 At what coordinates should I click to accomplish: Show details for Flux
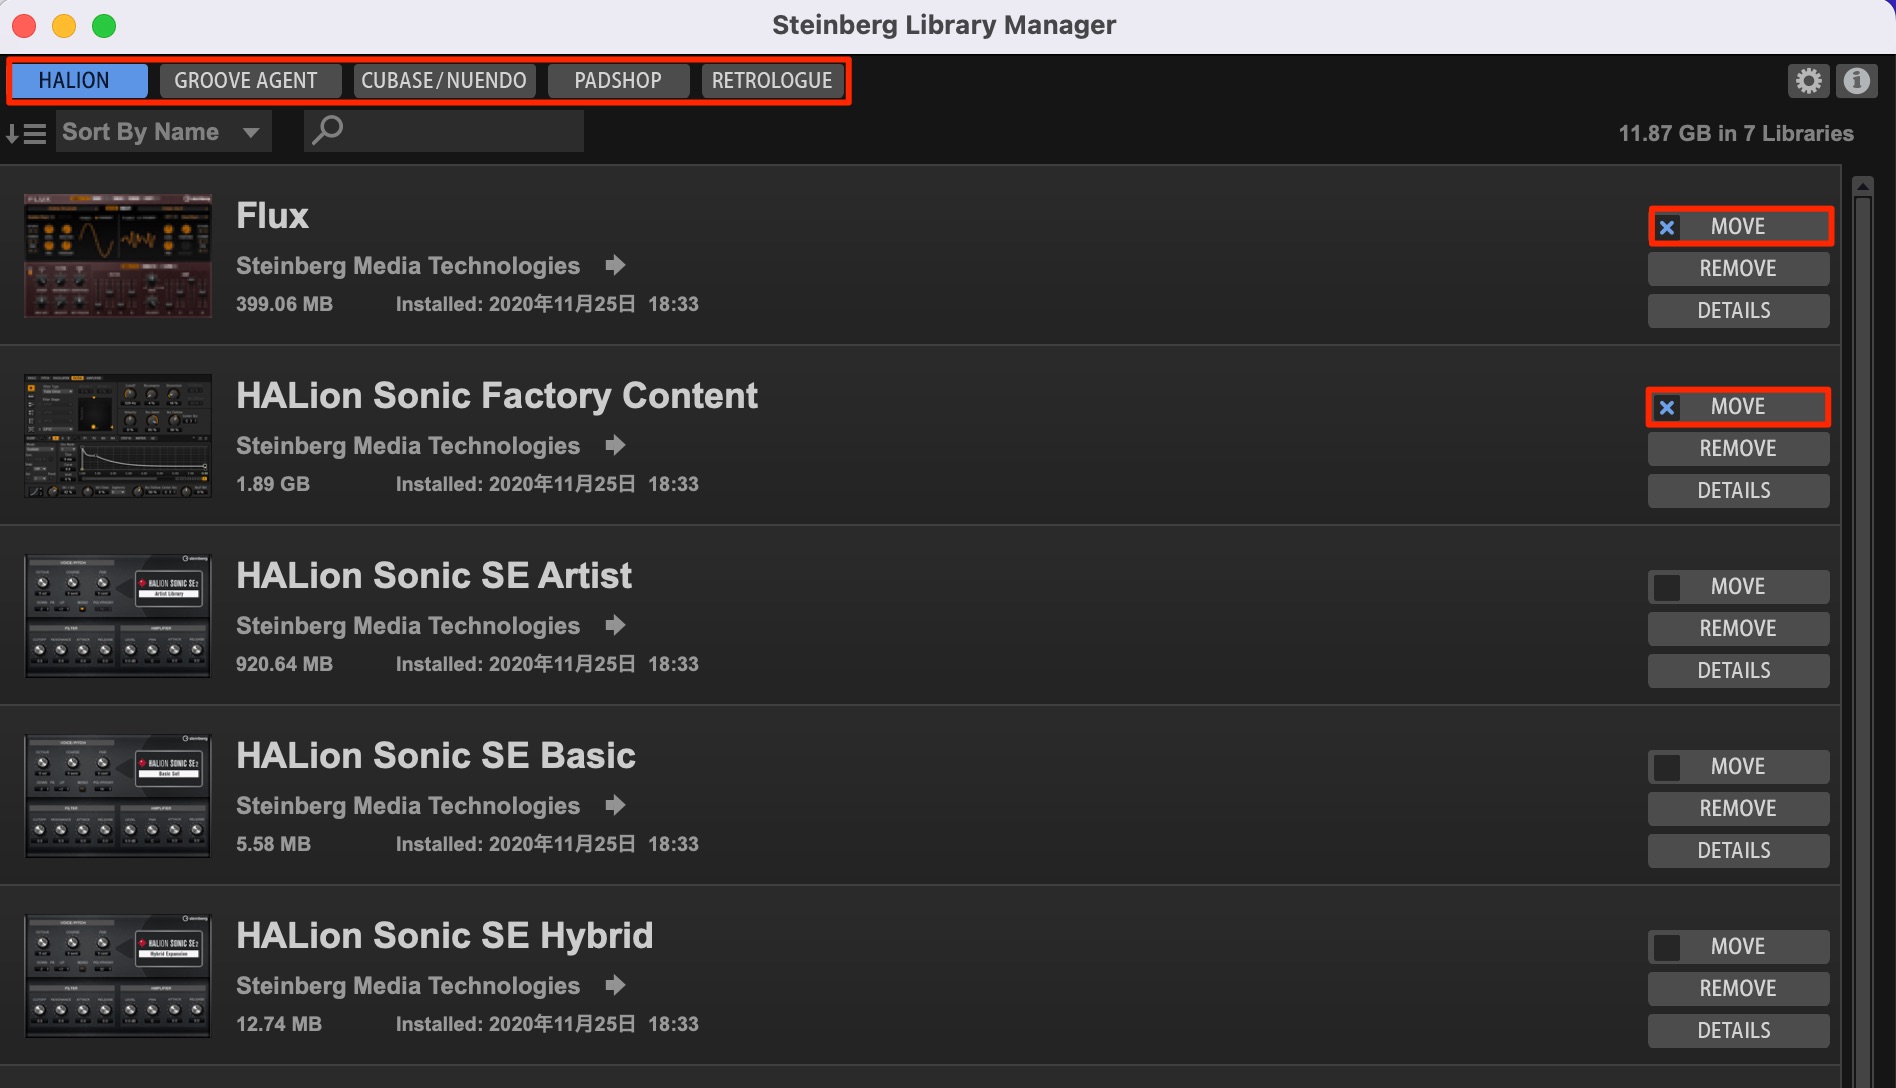[x=1738, y=311]
